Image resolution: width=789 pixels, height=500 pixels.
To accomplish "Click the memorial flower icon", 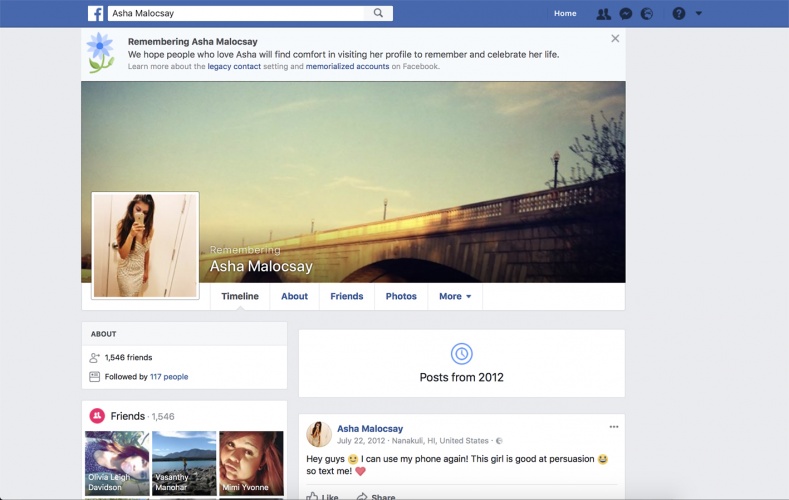I will [100, 52].
